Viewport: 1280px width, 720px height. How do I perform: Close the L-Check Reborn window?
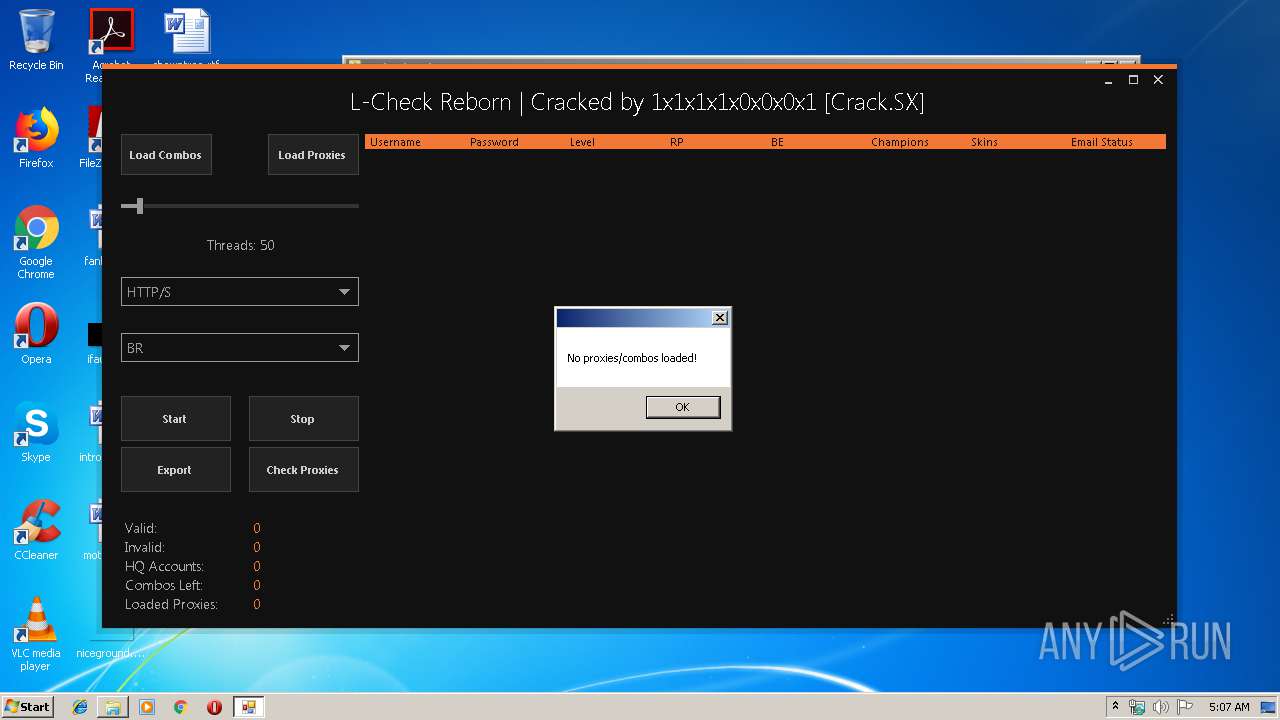pos(1158,80)
